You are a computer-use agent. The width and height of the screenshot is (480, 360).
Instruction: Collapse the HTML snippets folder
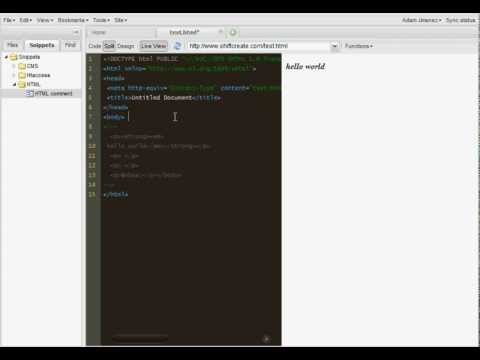pyautogui.click(x=14, y=85)
